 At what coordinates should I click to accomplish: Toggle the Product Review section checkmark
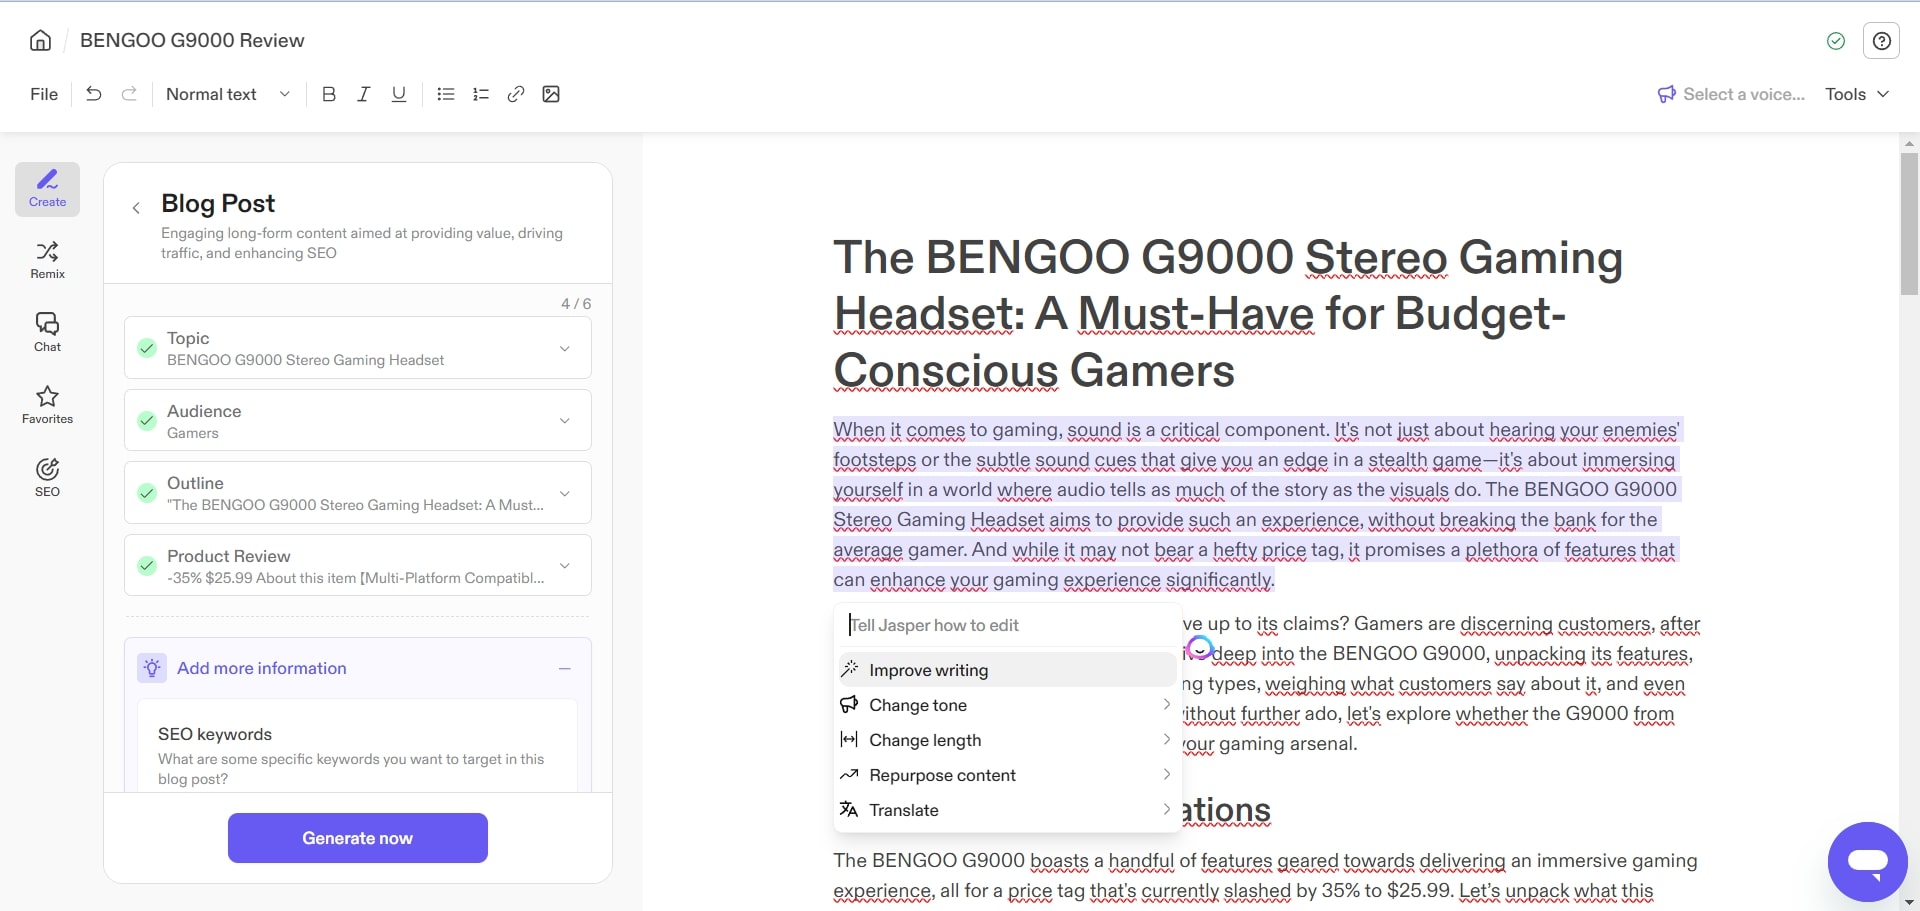[147, 566]
